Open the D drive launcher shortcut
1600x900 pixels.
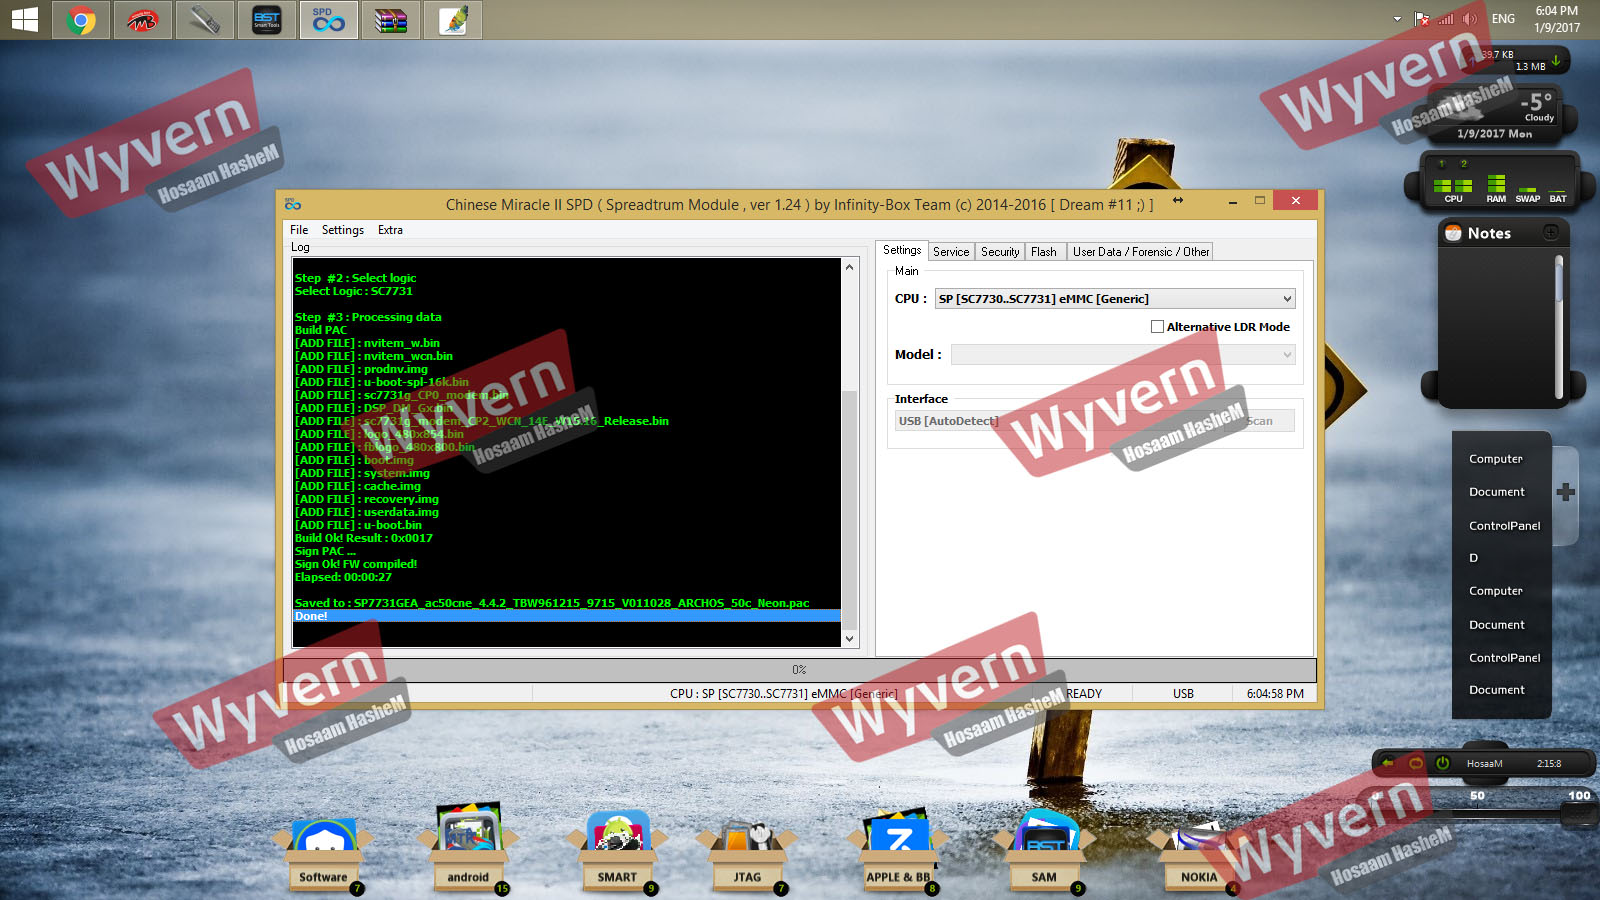click(x=1473, y=558)
